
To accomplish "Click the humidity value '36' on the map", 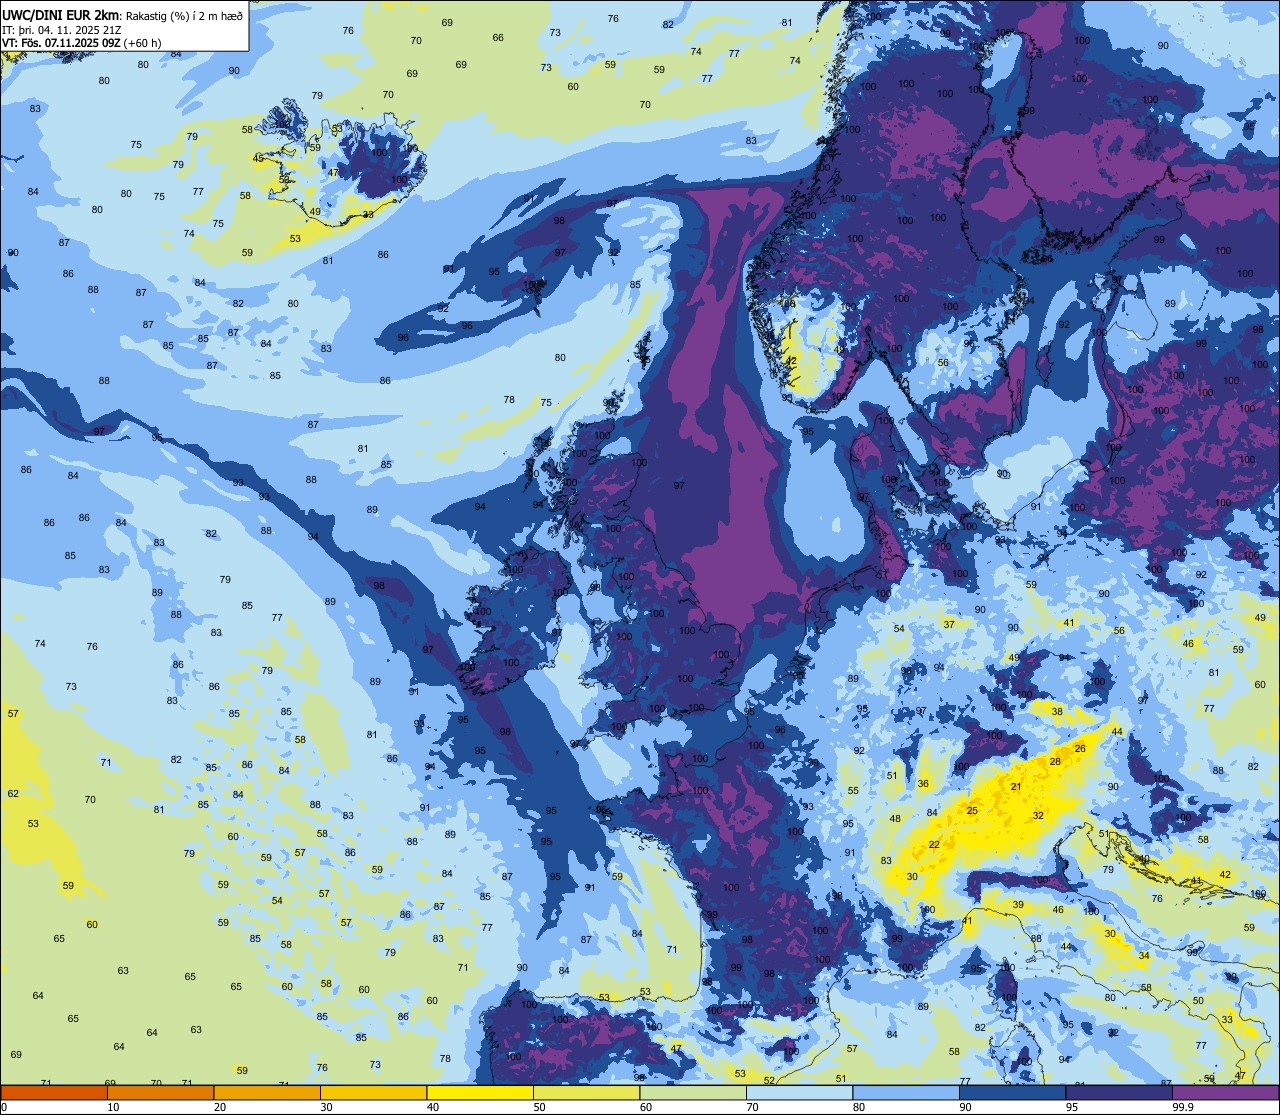I will 923,785.
